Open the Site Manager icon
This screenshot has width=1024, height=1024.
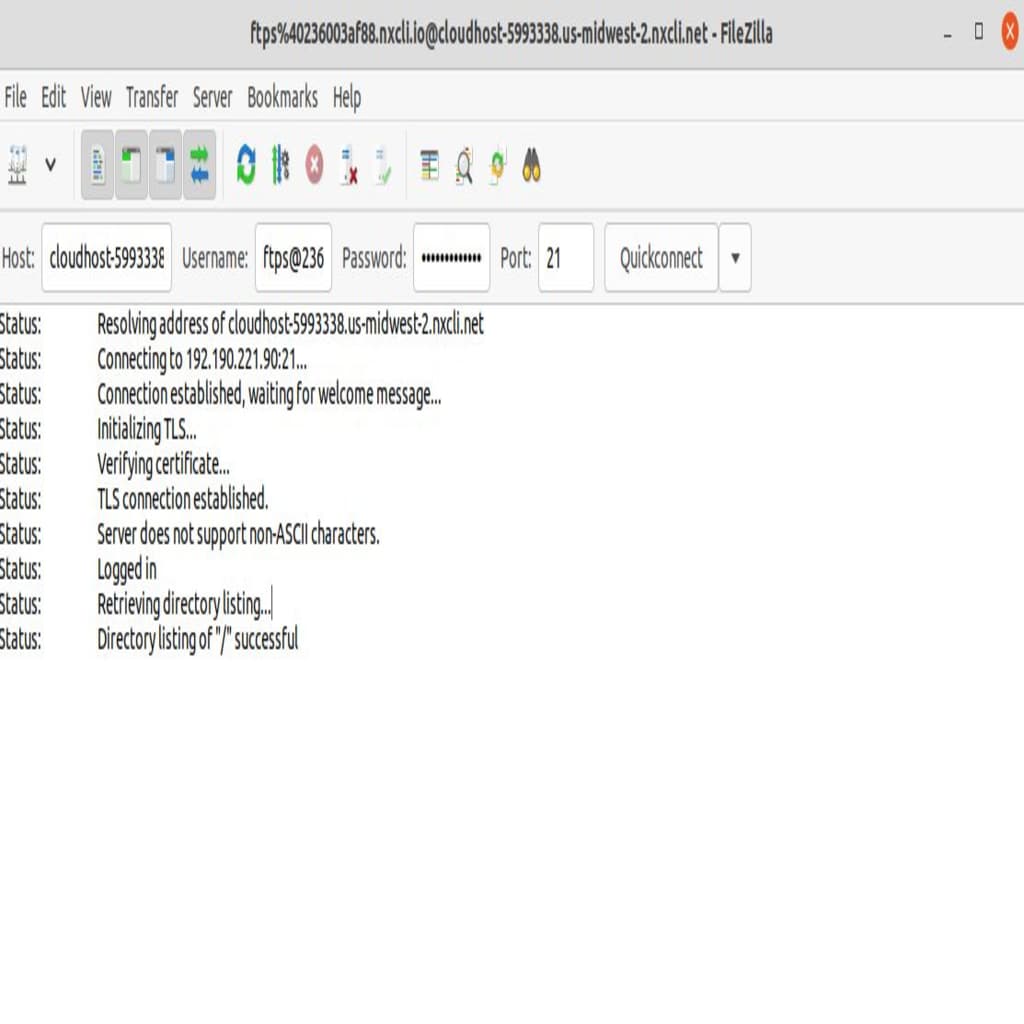tap(18, 165)
